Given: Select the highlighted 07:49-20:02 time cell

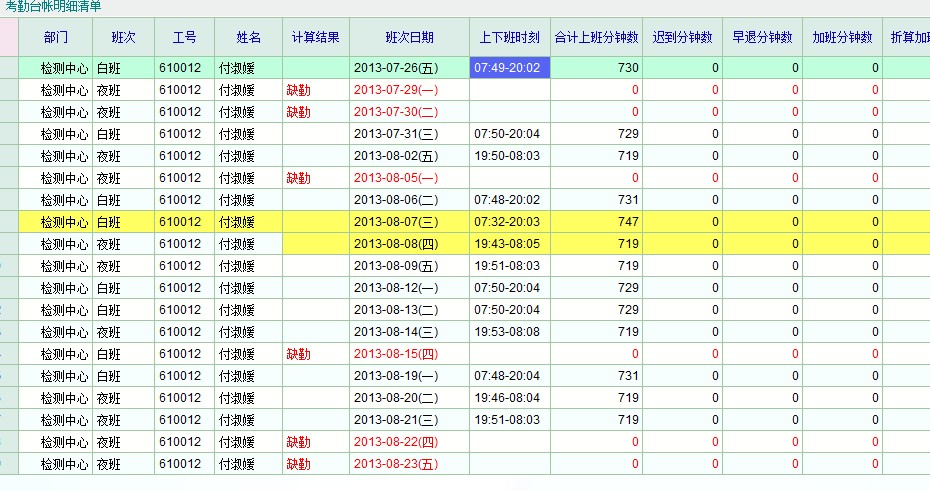Looking at the screenshot, I should point(509,68).
